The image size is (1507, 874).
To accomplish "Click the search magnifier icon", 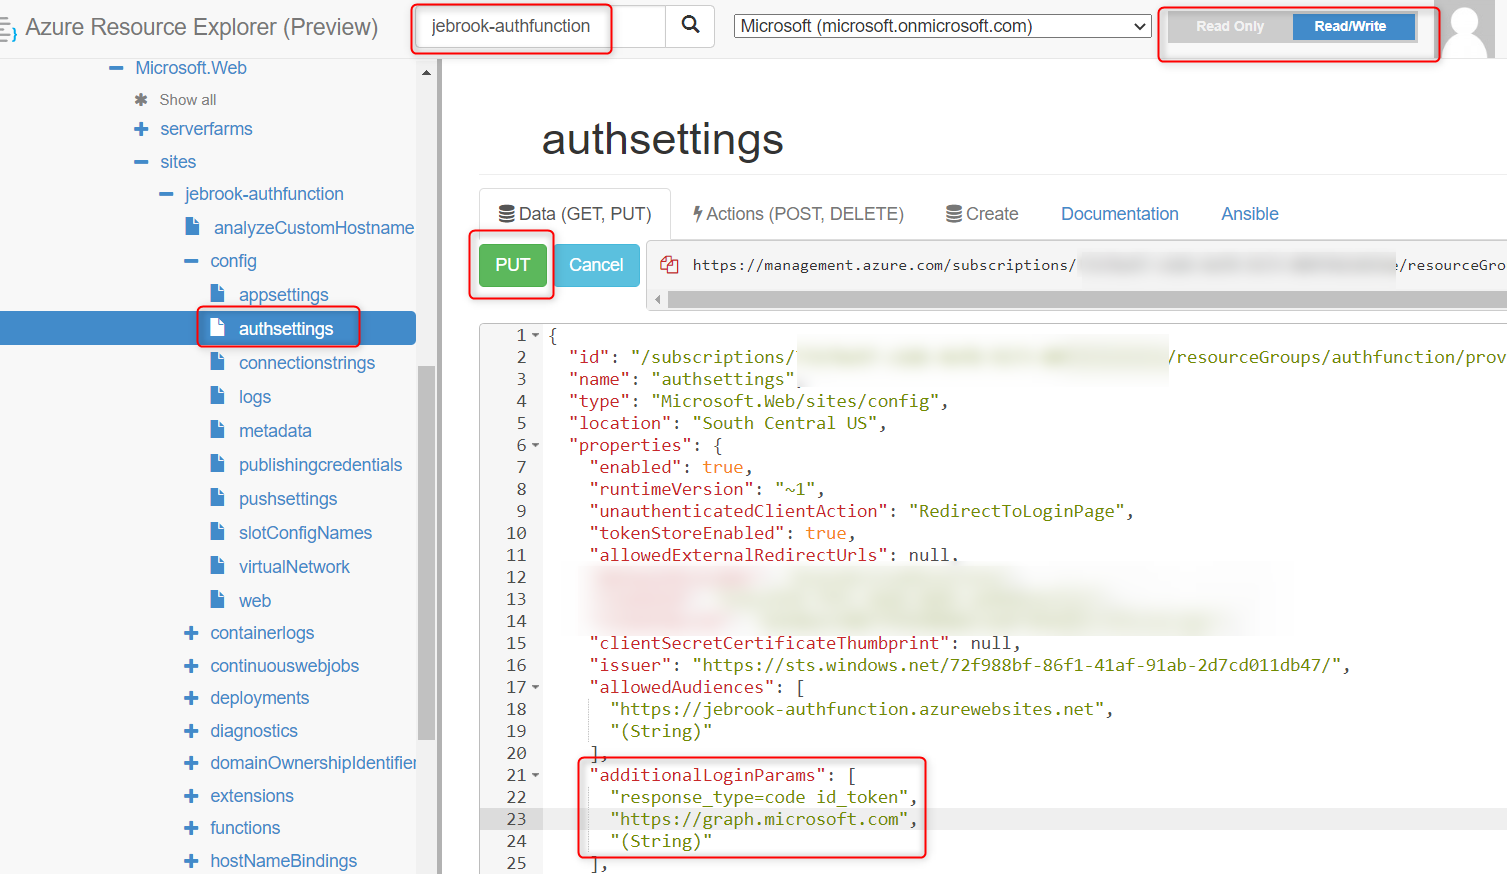I will click(x=688, y=27).
